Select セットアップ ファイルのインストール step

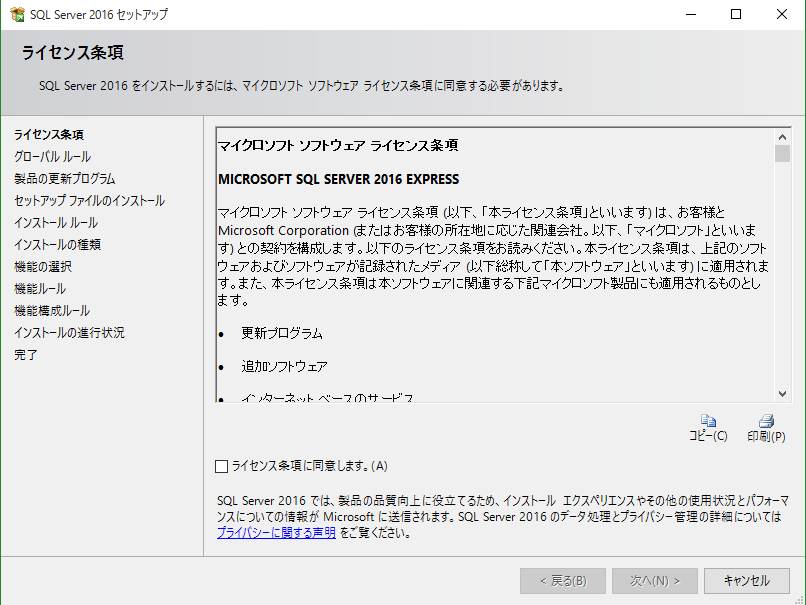click(x=89, y=200)
